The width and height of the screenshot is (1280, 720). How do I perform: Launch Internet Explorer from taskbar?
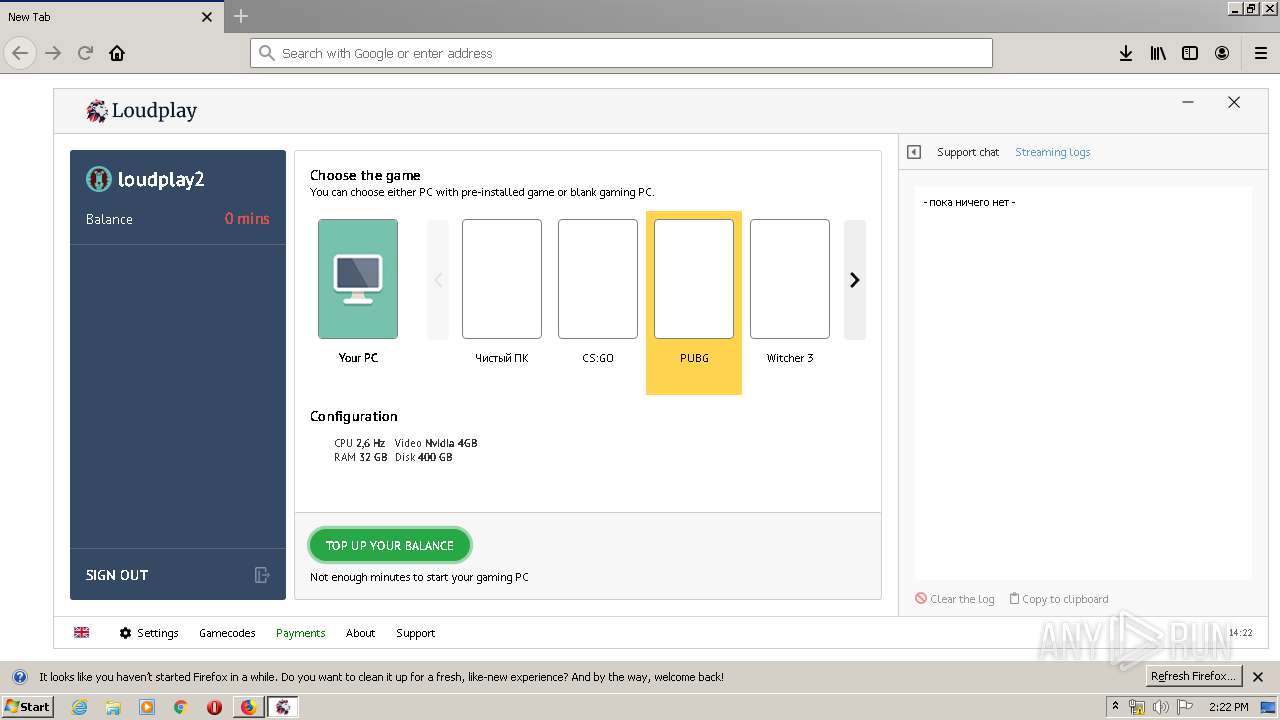pos(79,707)
